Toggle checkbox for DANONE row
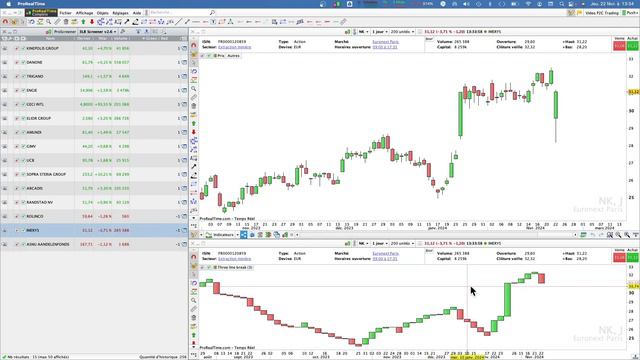This screenshot has height=360, width=640. point(23,62)
